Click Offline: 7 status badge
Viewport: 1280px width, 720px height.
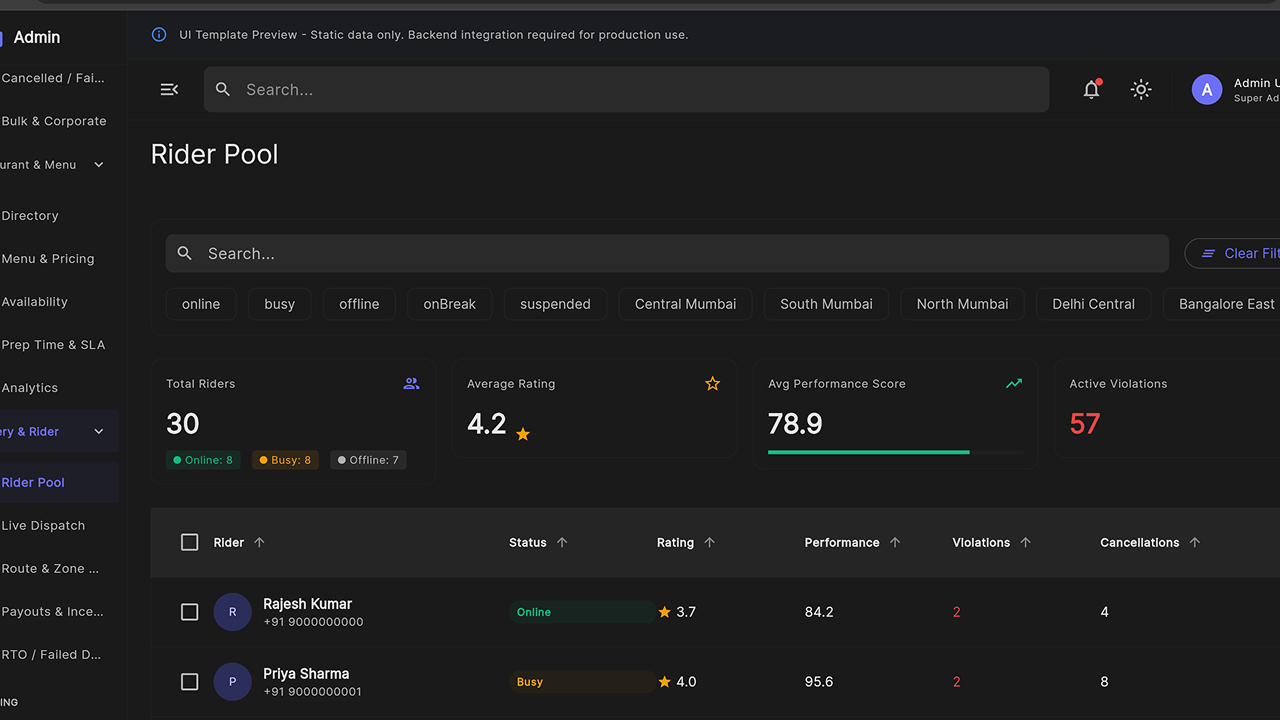pos(368,460)
